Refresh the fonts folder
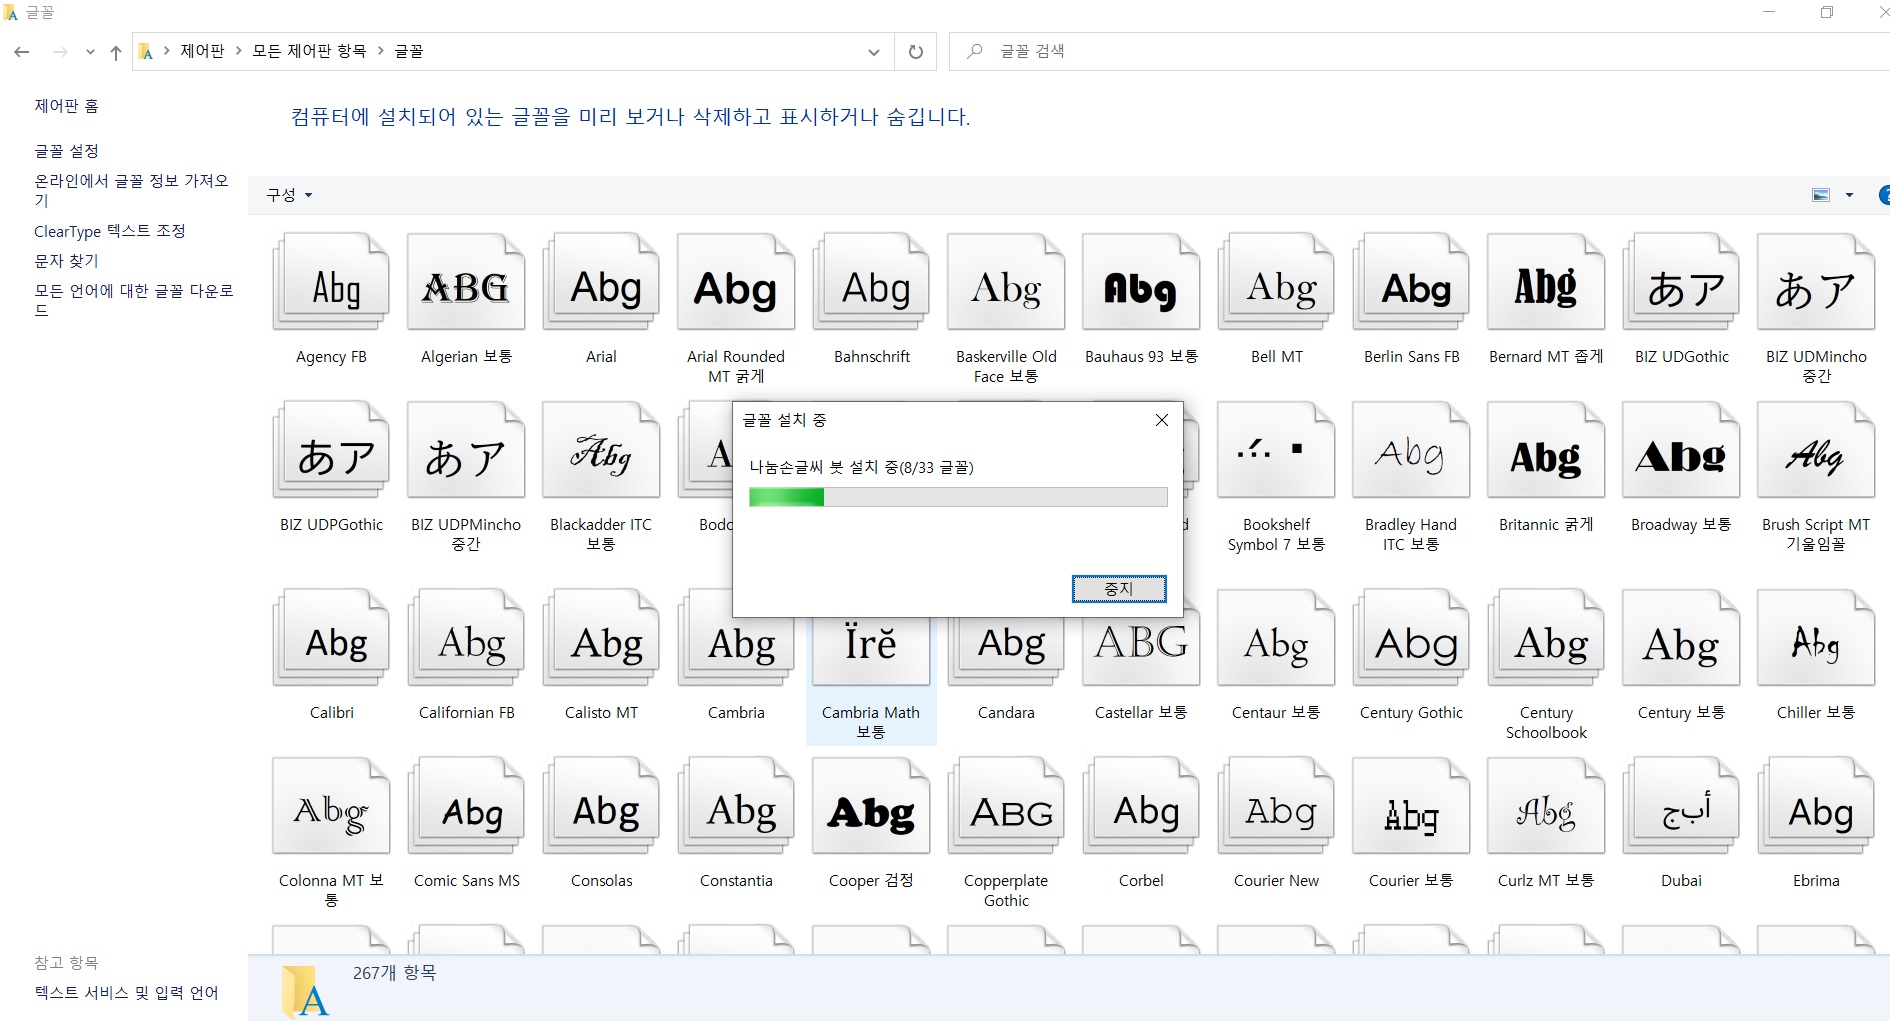Image resolution: width=1890 pixels, height=1021 pixels. 915,52
